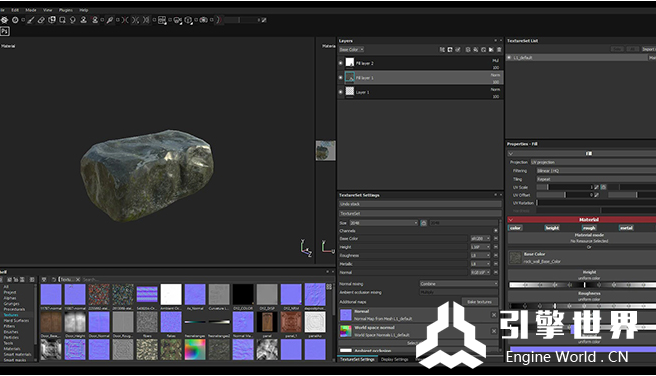The width and height of the screenshot is (656, 376).
Task: Remove the Height channel with its X icon
Action: [x=496, y=247]
